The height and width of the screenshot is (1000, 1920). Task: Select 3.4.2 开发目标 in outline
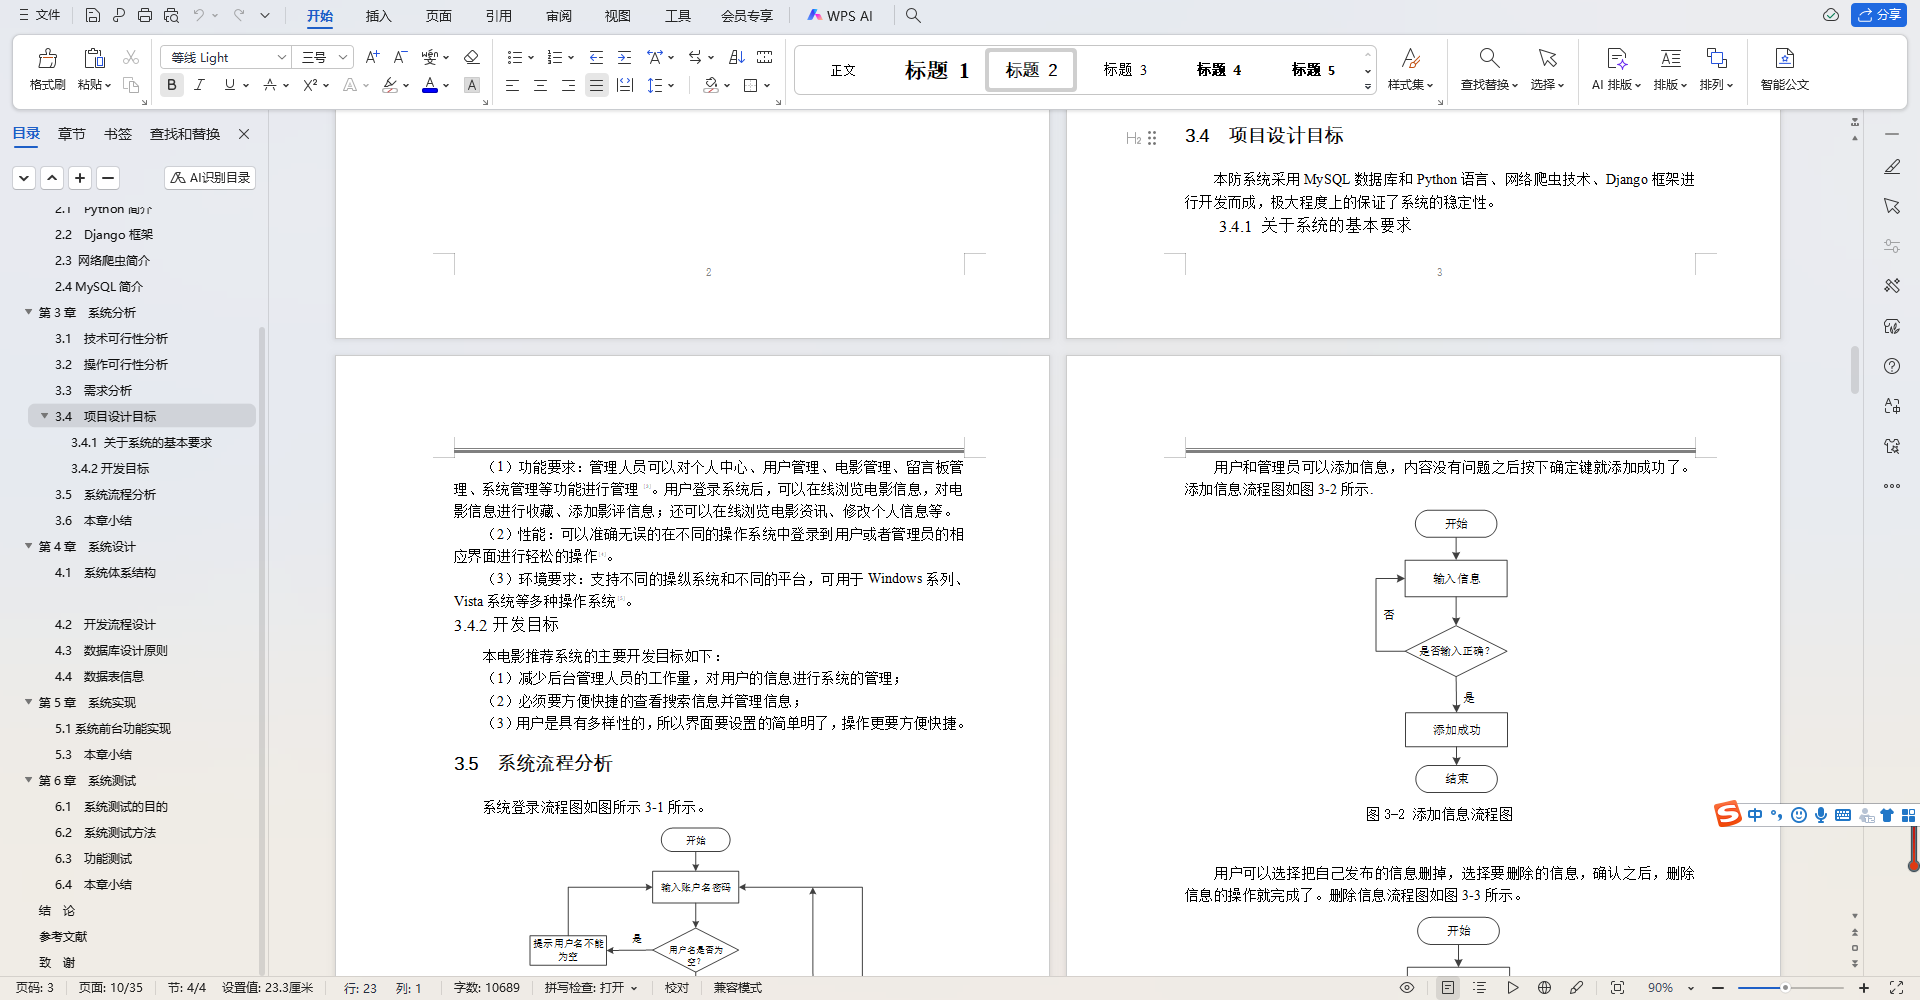tap(110, 468)
